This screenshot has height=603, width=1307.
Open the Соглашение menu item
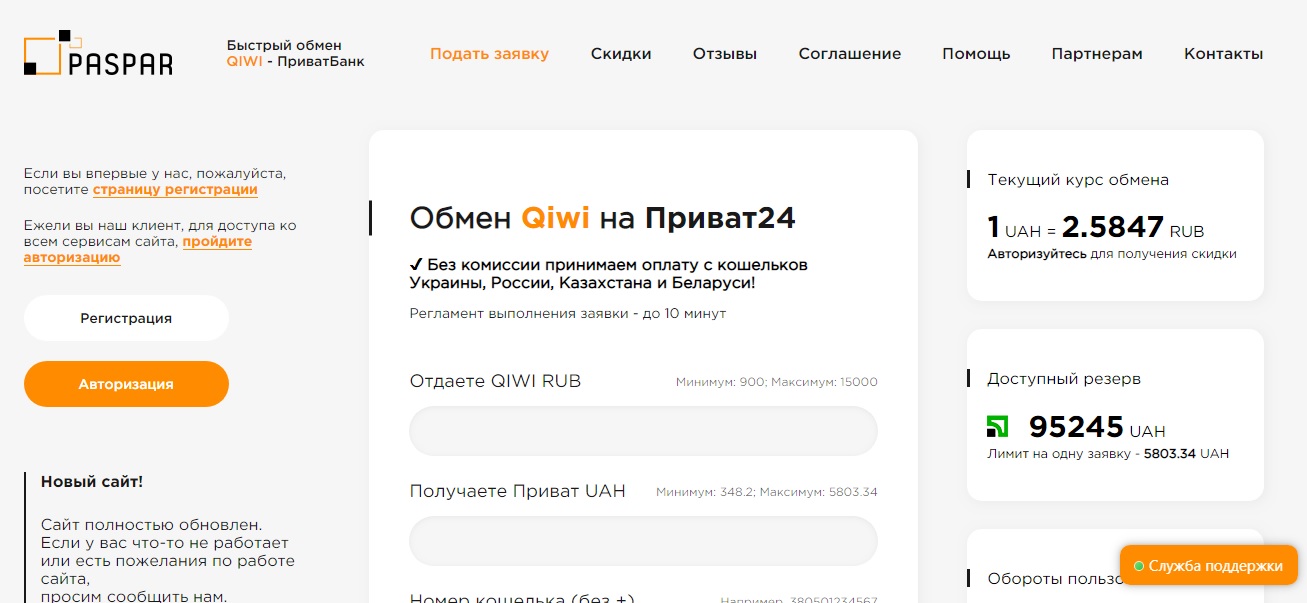850,54
